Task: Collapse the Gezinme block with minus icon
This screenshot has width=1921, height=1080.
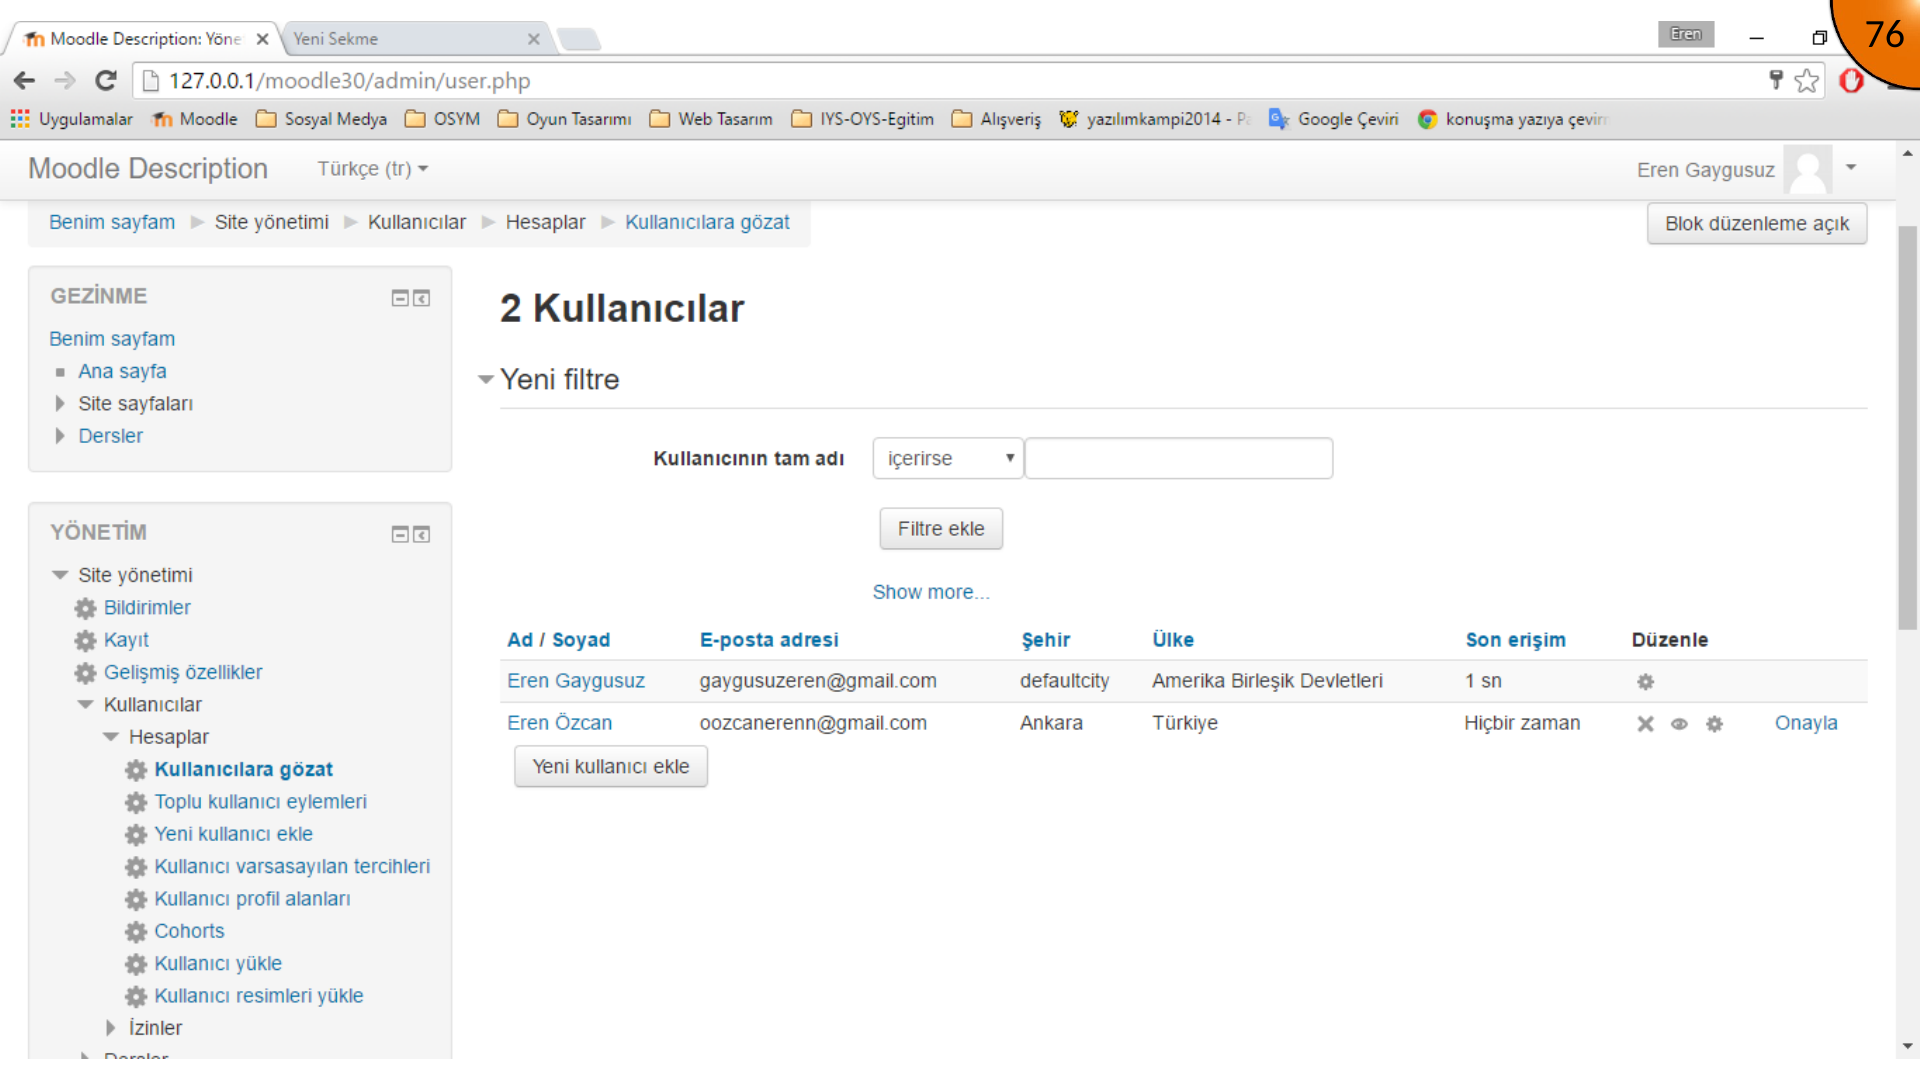Action: click(400, 298)
